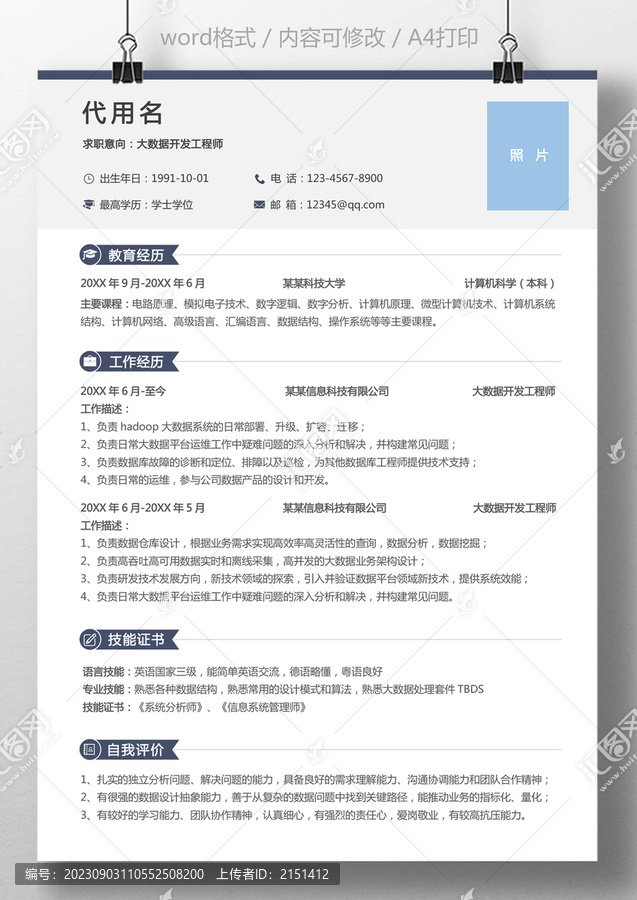Click 某某科技大学 school name
Image resolution: width=637 pixels, height=900 pixels.
point(314,283)
